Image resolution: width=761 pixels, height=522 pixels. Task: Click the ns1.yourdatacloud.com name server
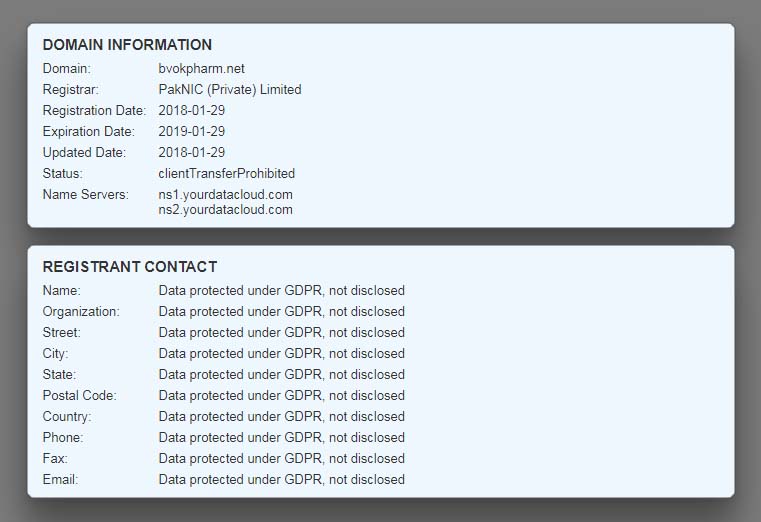tap(225, 194)
